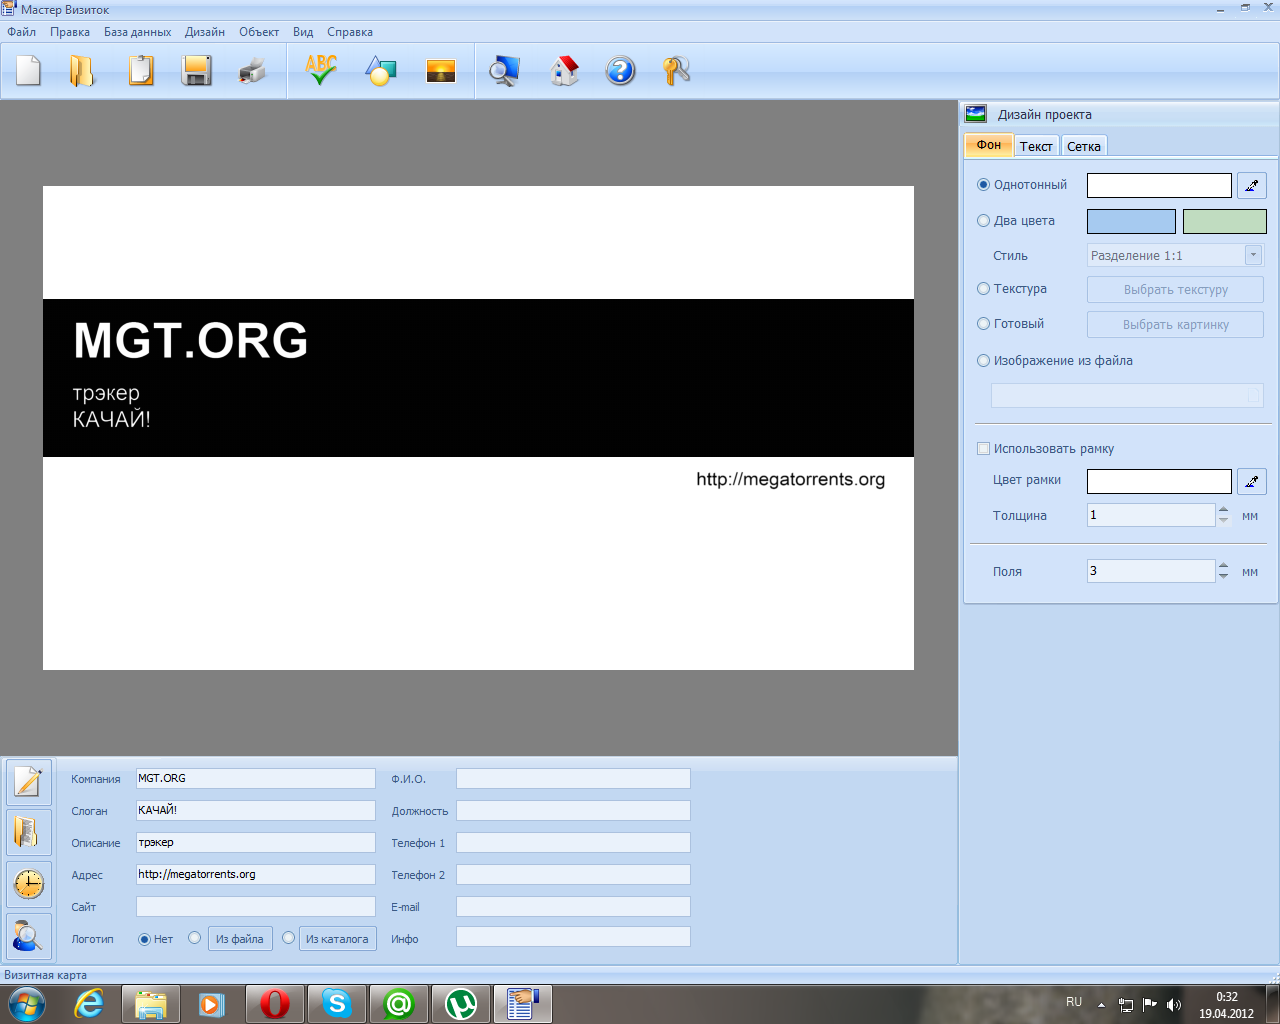Enable the Использовать рамку checkbox
The height and width of the screenshot is (1024, 1280).
(x=983, y=449)
